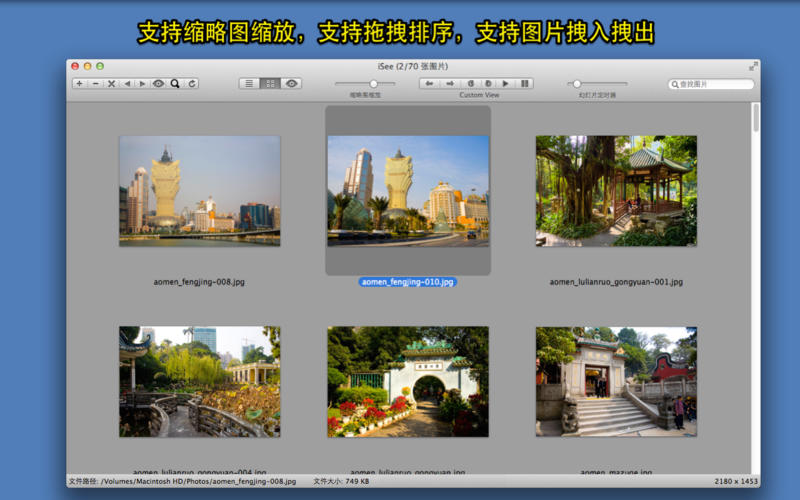Click the plus (add images) toolbar icon
Screen dimensions: 800x500
click(80, 84)
